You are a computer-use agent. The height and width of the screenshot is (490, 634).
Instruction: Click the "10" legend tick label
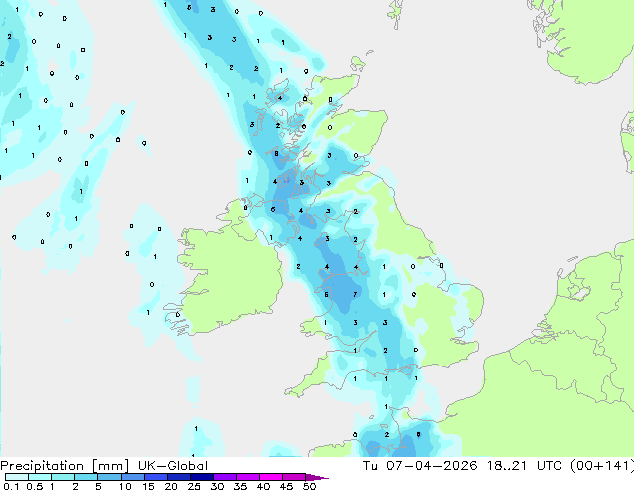click(125, 486)
